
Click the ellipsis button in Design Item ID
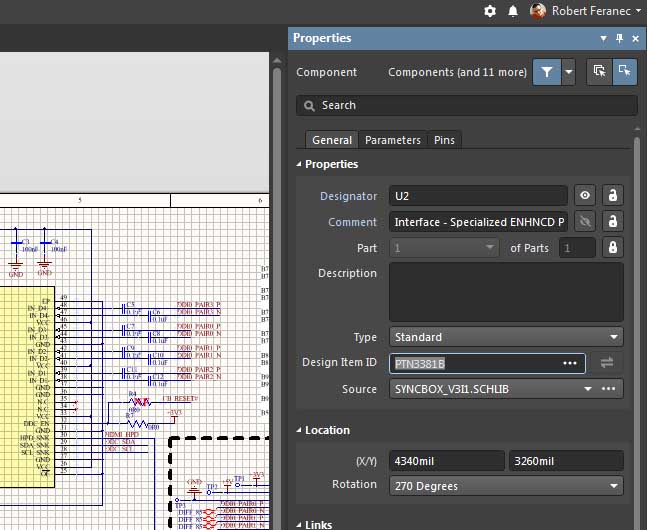pyautogui.click(x=570, y=363)
